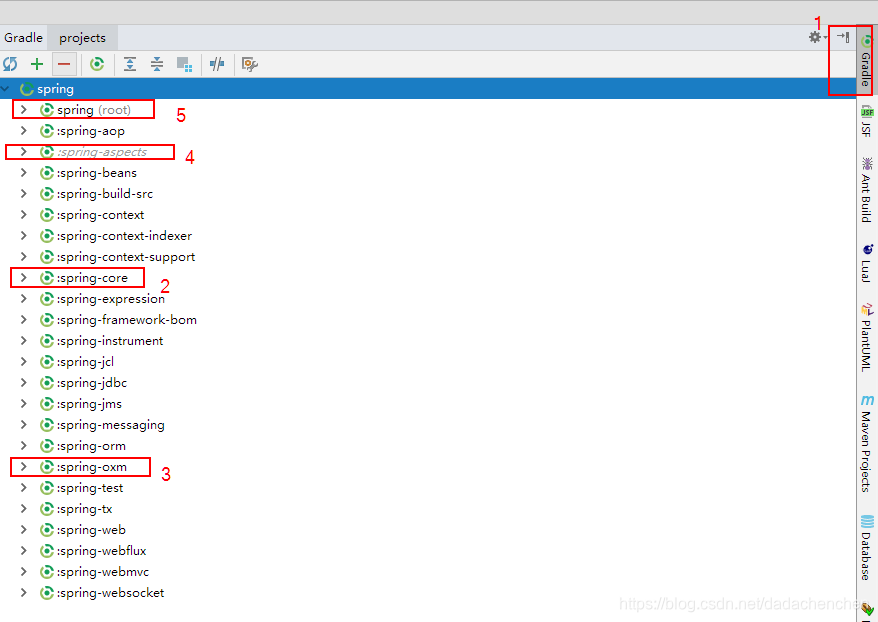Select the Gradle title tab
This screenshot has height=622, width=878.
[x=24, y=38]
